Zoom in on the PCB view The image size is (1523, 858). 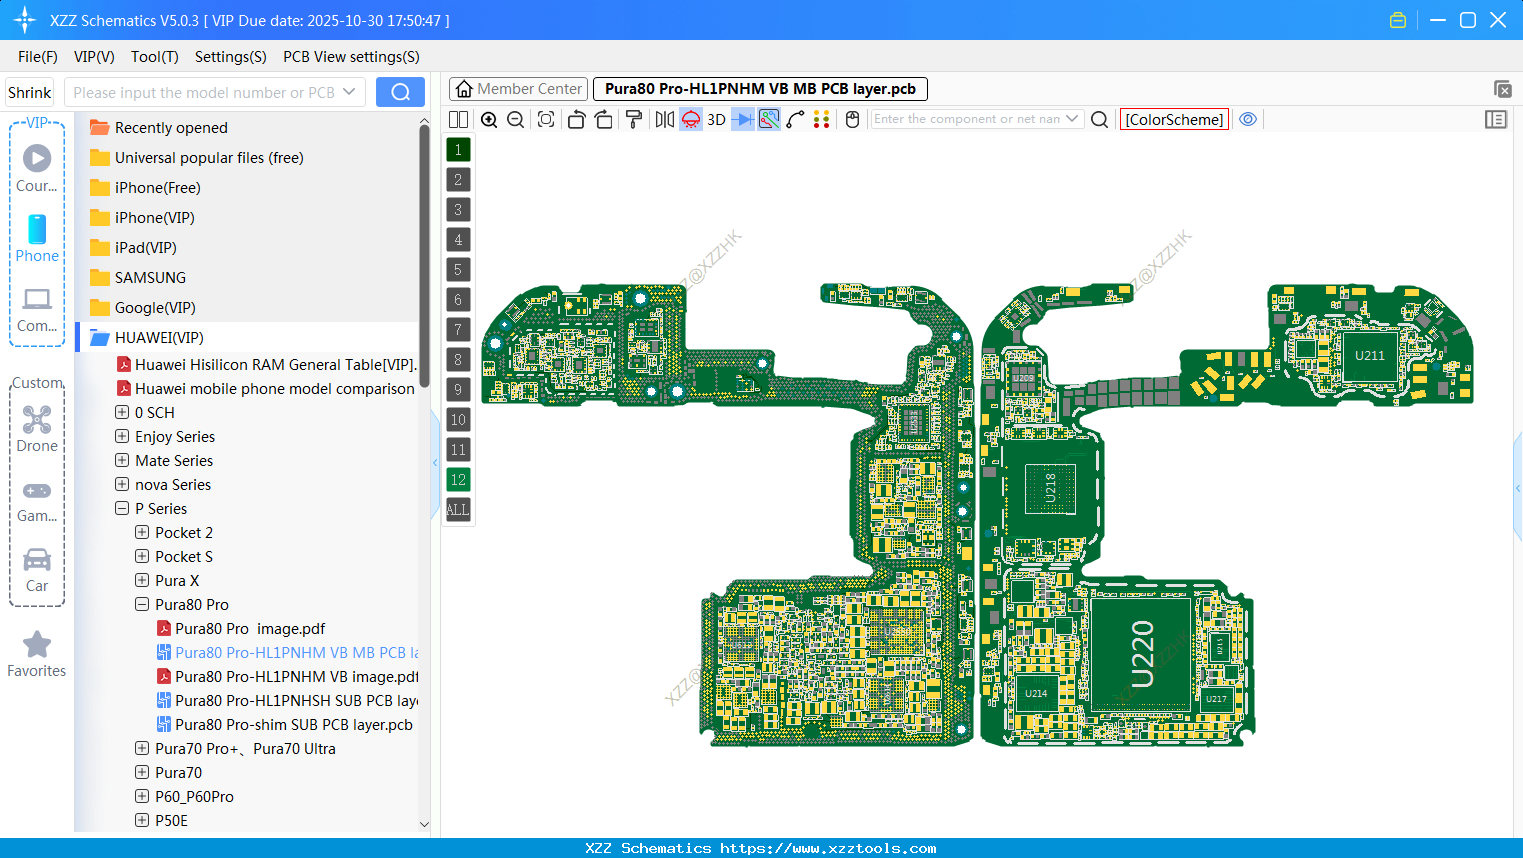click(x=490, y=119)
